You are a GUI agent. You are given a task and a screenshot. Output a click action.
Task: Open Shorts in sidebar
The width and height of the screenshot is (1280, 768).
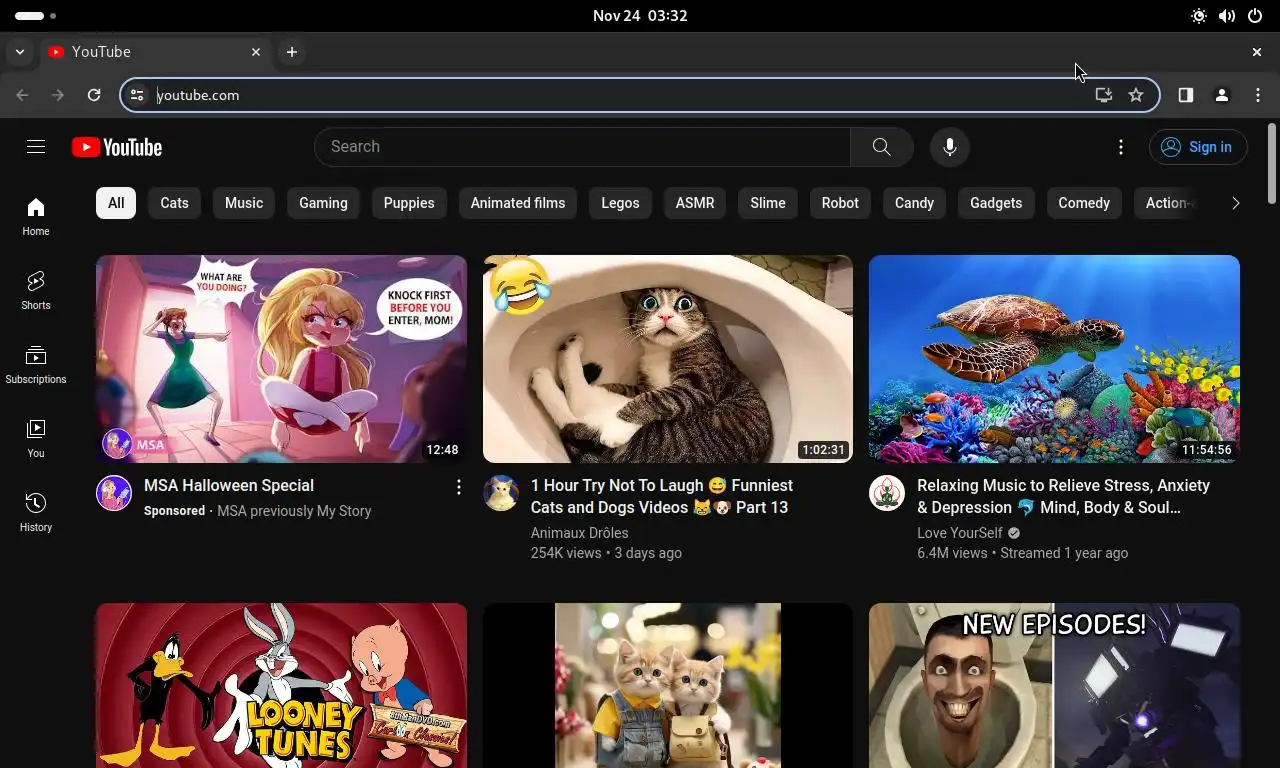pos(36,290)
